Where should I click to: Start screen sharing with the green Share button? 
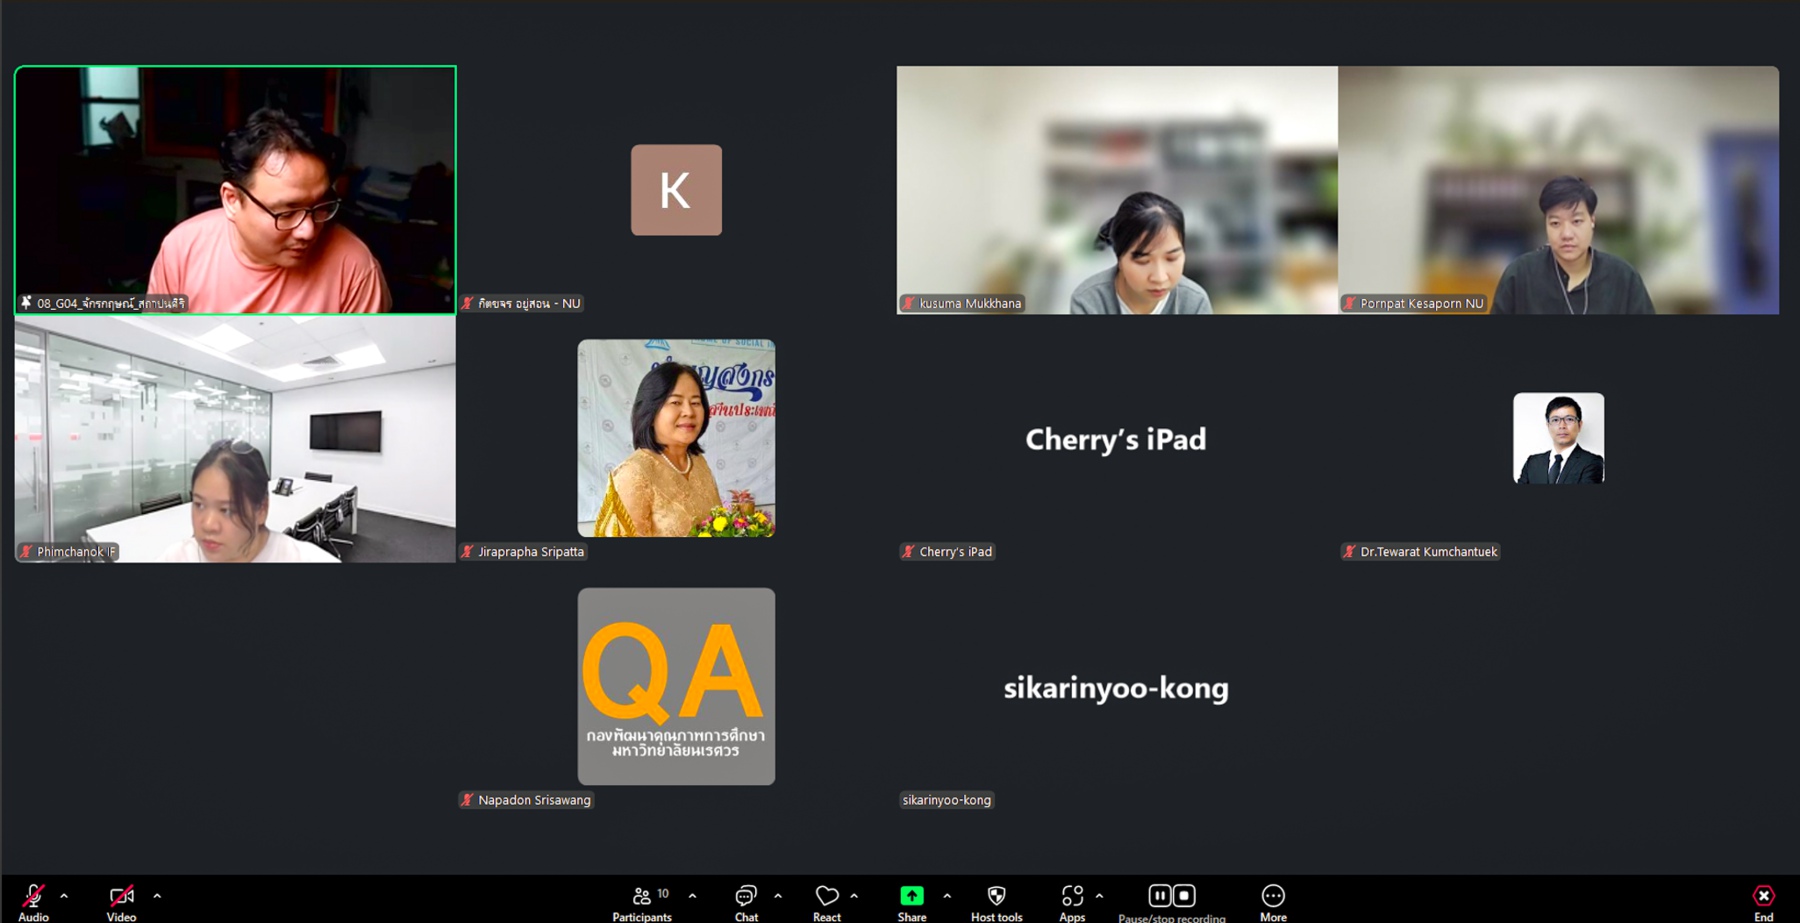coord(911,896)
